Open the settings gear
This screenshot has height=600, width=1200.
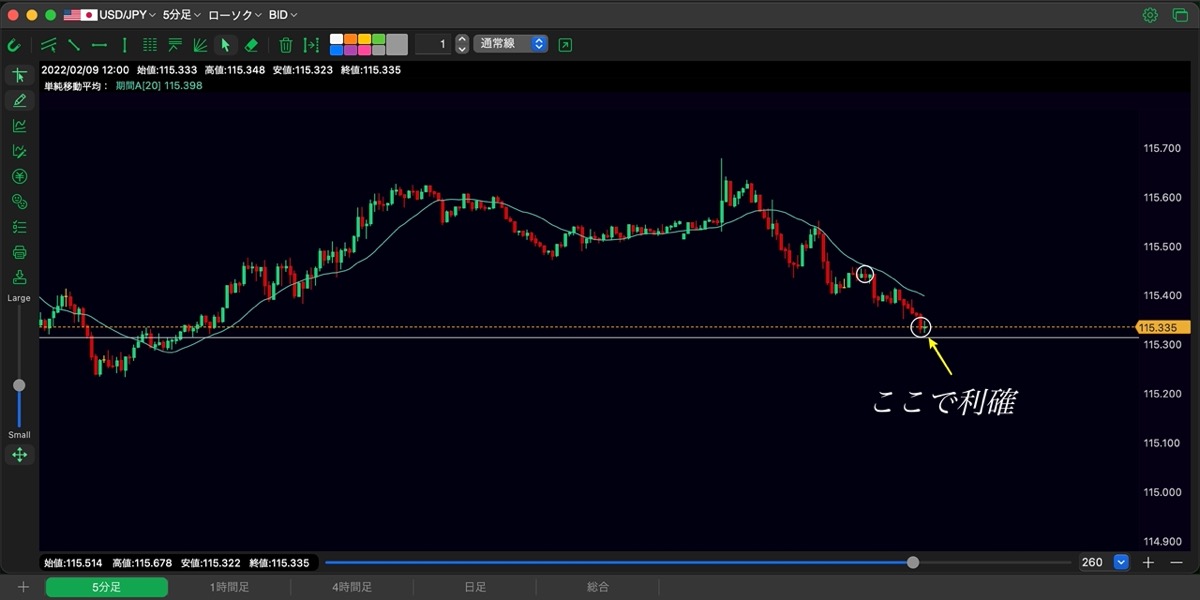1150,15
